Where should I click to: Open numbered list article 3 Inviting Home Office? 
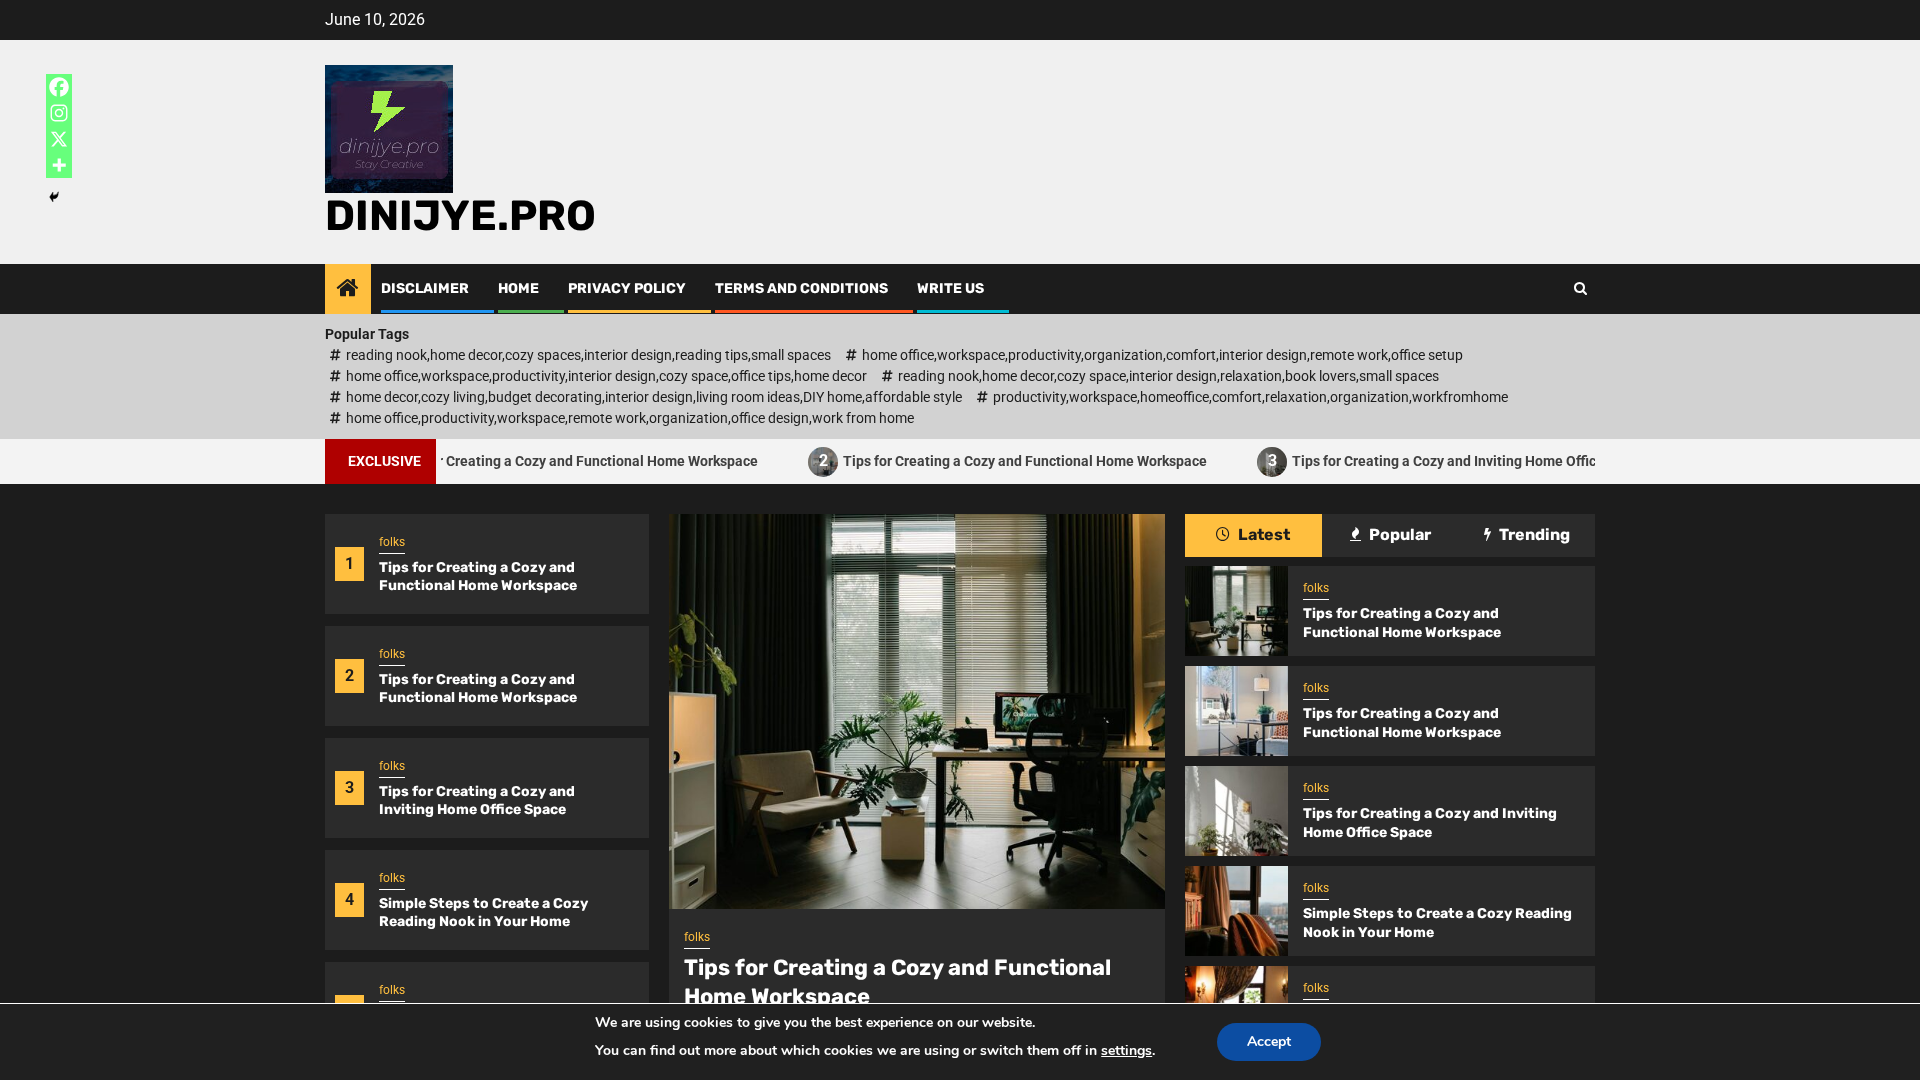pos(477,800)
